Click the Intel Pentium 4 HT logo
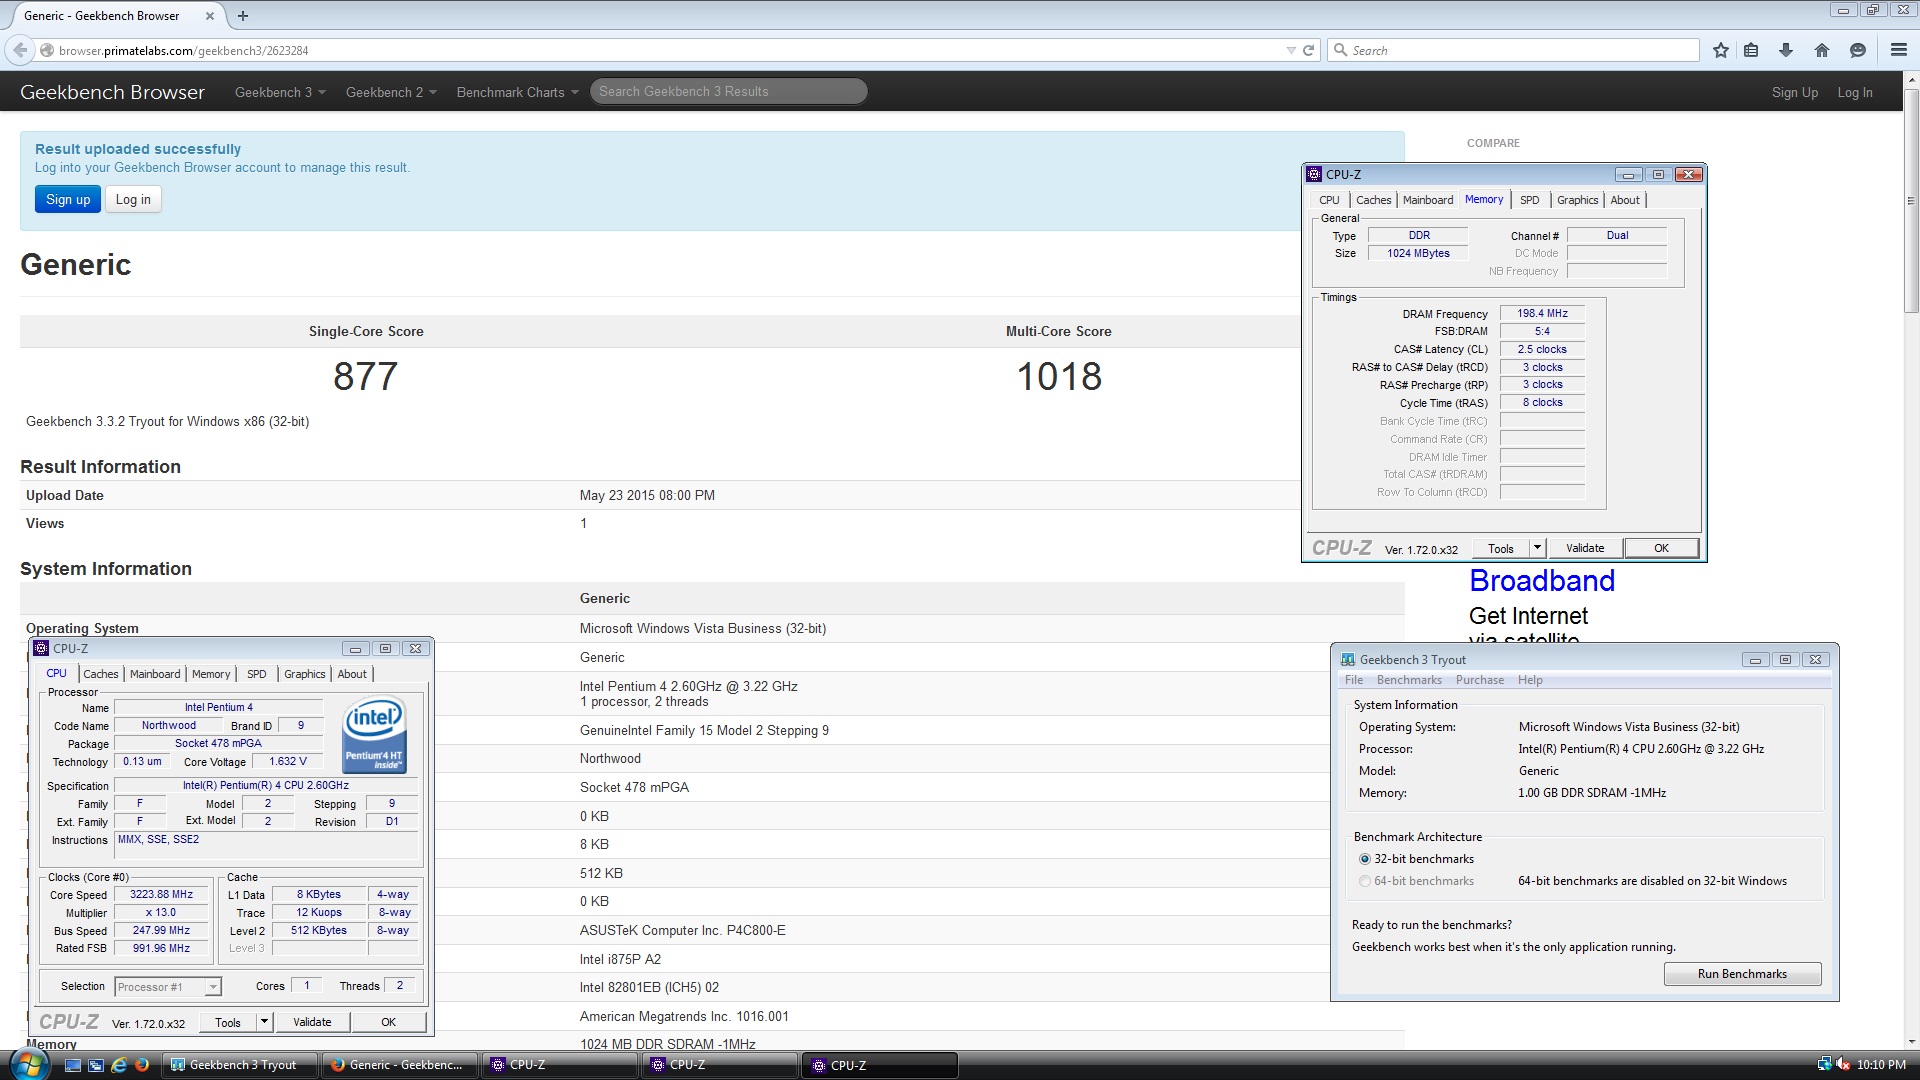The image size is (1920, 1080). click(x=374, y=735)
